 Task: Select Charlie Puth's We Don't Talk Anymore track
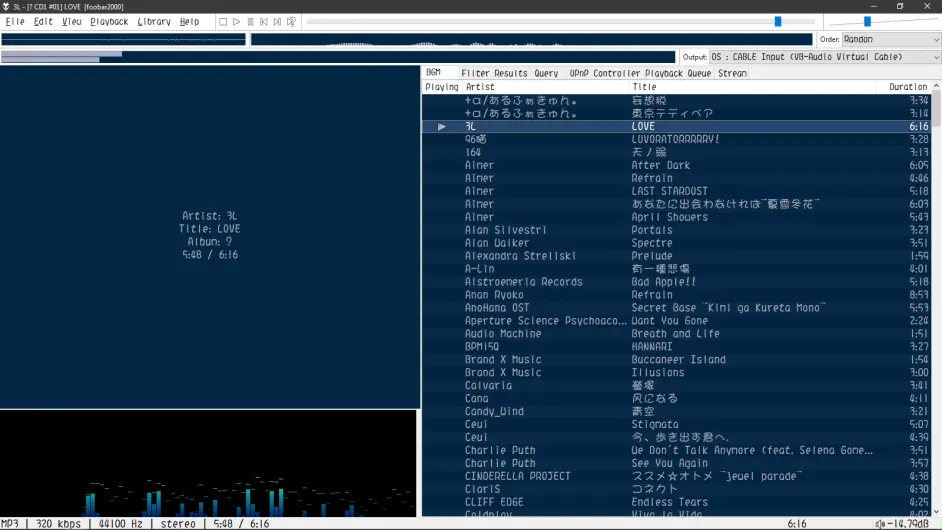[676, 450]
